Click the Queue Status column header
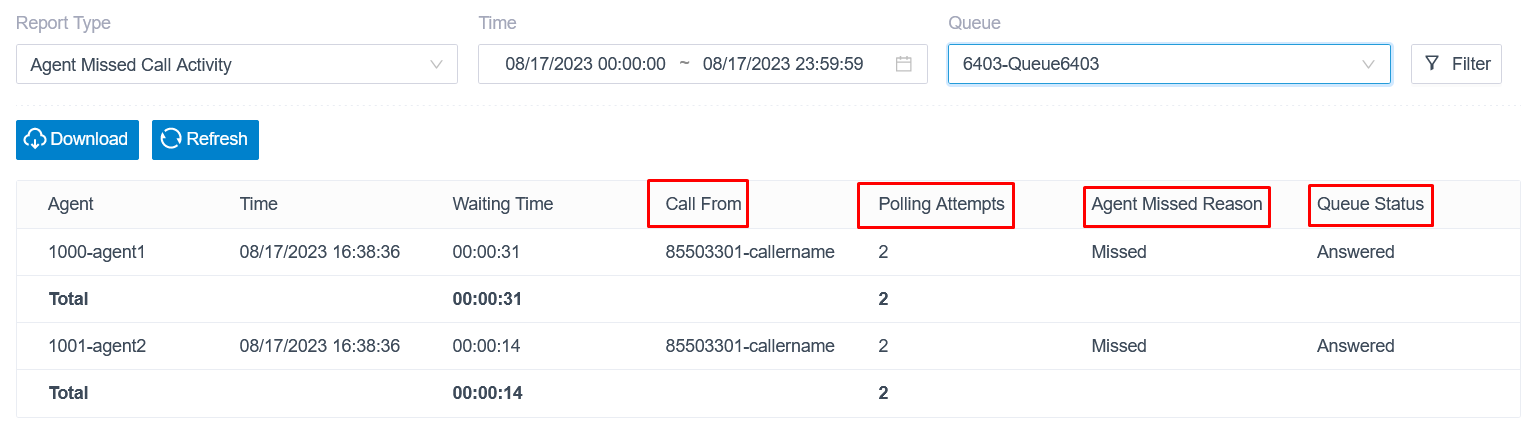The width and height of the screenshot is (1529, 425). pyautogui.click(x=1370, y=204)
